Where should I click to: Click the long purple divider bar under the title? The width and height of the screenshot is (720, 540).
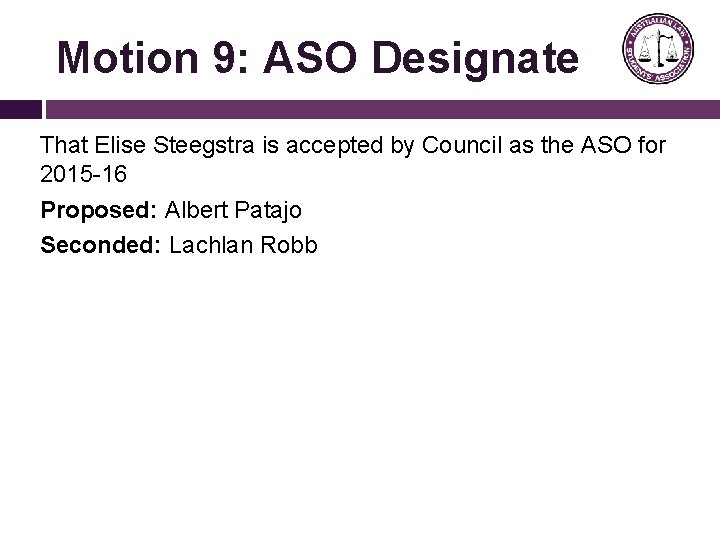(382, 109)
